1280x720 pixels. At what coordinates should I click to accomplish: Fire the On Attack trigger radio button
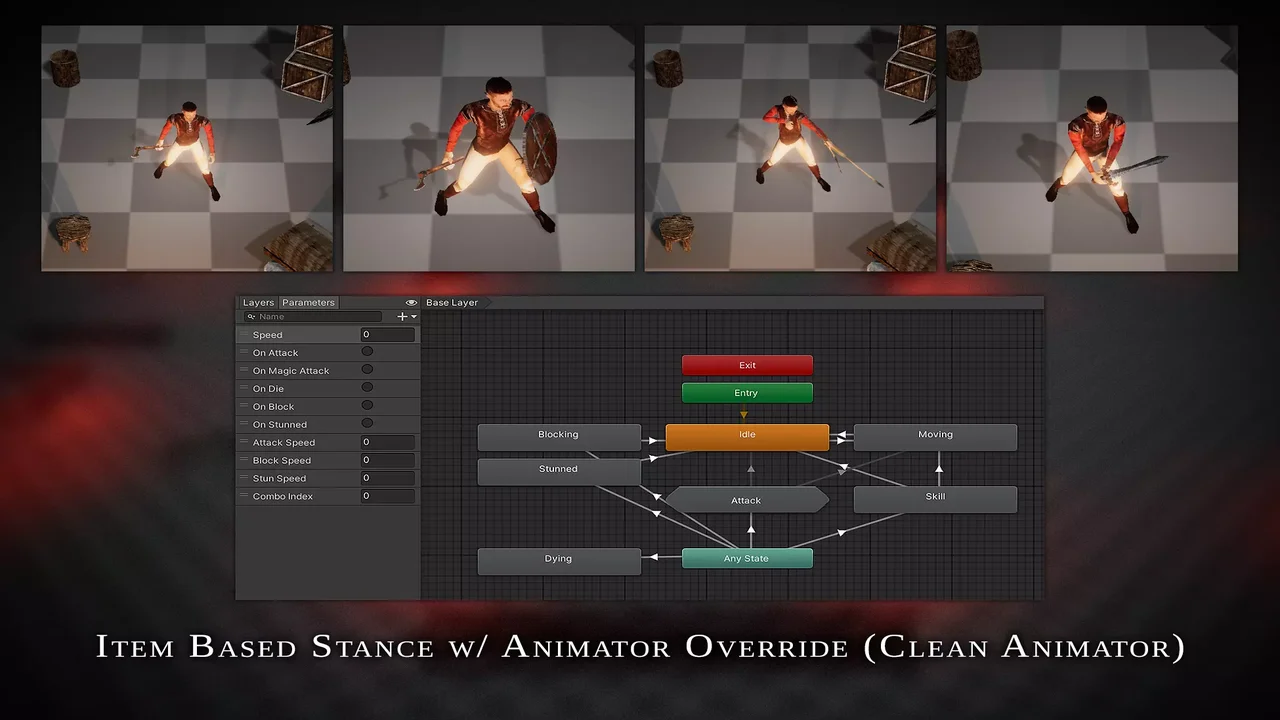(x=367, y=352)
